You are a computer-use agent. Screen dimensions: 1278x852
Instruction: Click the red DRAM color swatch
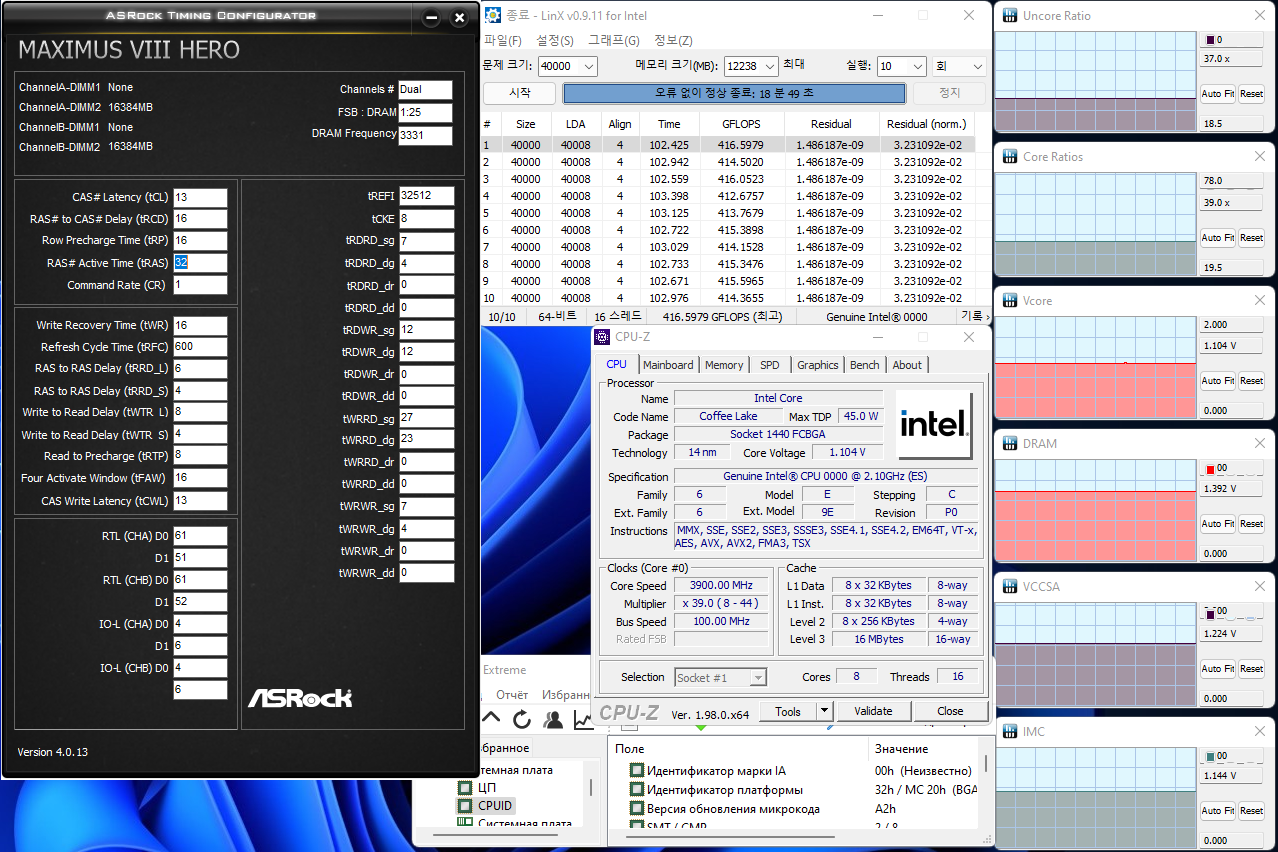pos(1210,469)
